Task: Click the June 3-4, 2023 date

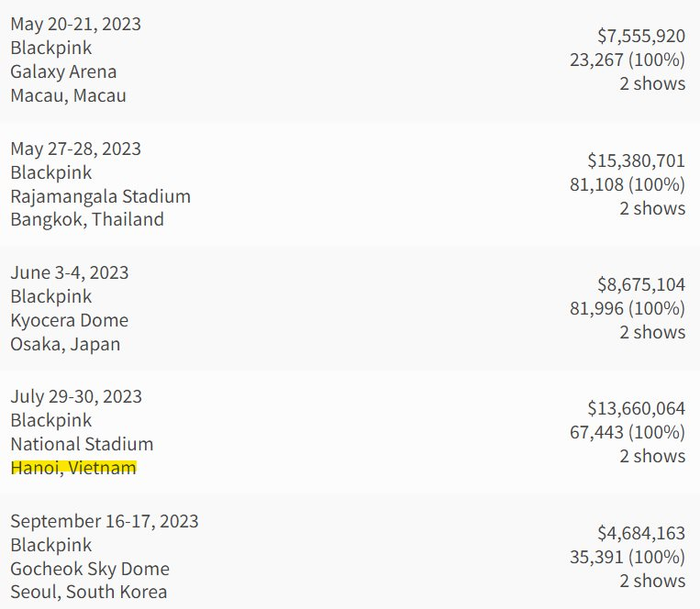Action: click(x=70, y=273)
